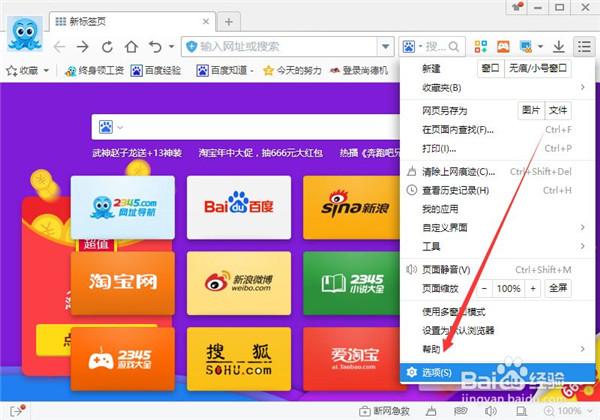Click the hamburger main menu icon

coord(584,46)
